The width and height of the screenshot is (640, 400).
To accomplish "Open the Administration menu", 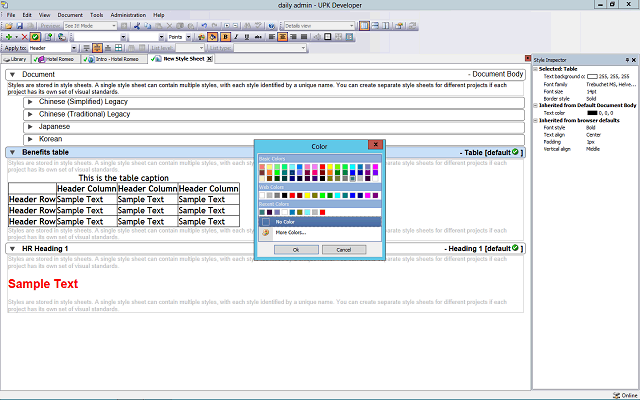I will point(128,16).
